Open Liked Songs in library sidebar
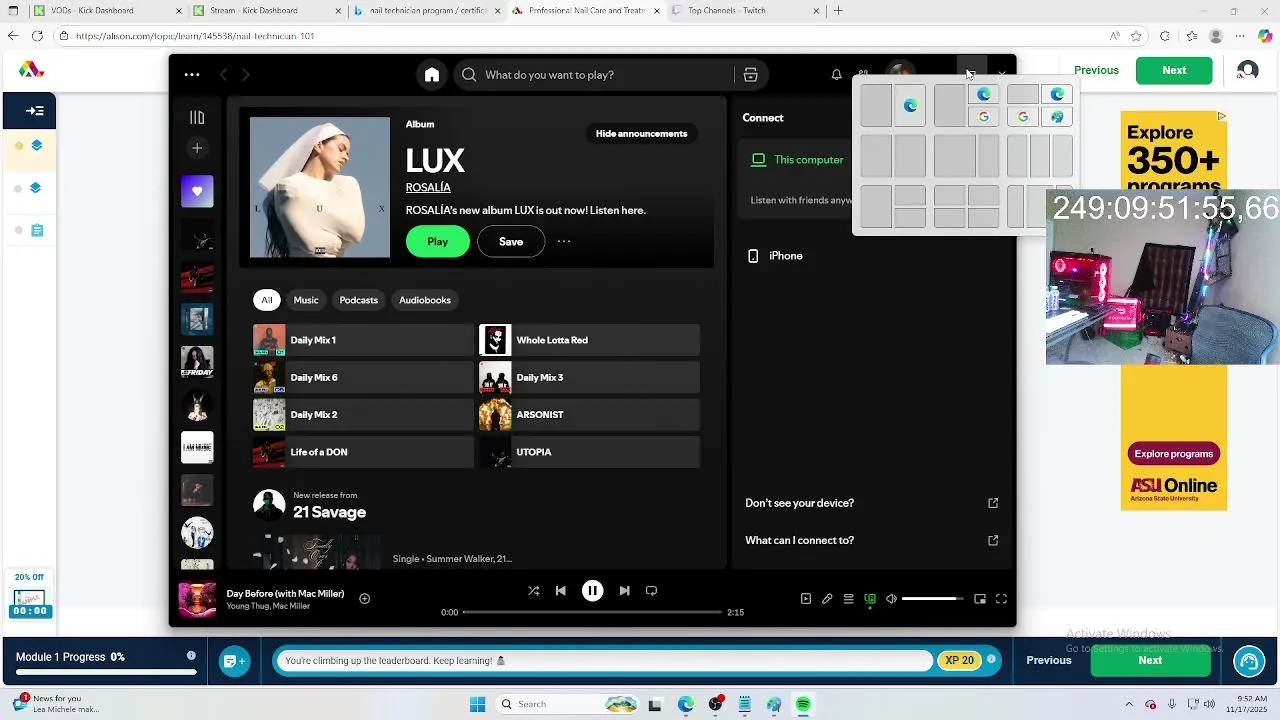The image size is (1280, 720). click(x=197, y=191)
